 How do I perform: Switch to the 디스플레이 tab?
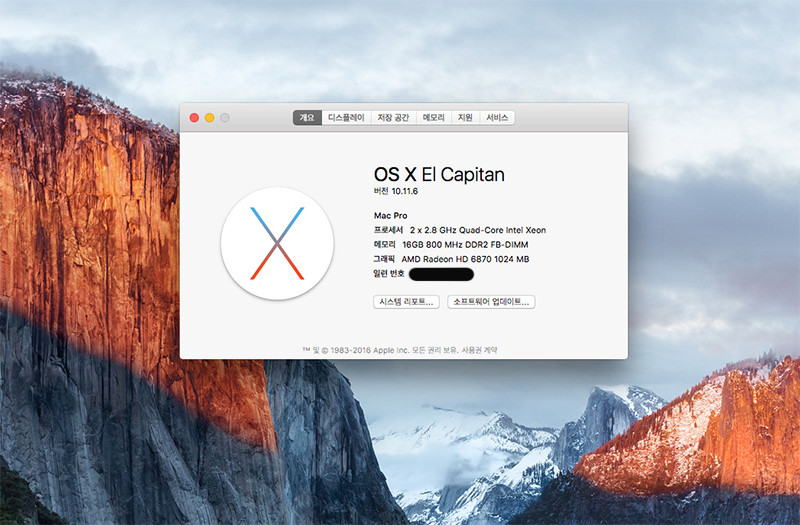pos(346,118)
